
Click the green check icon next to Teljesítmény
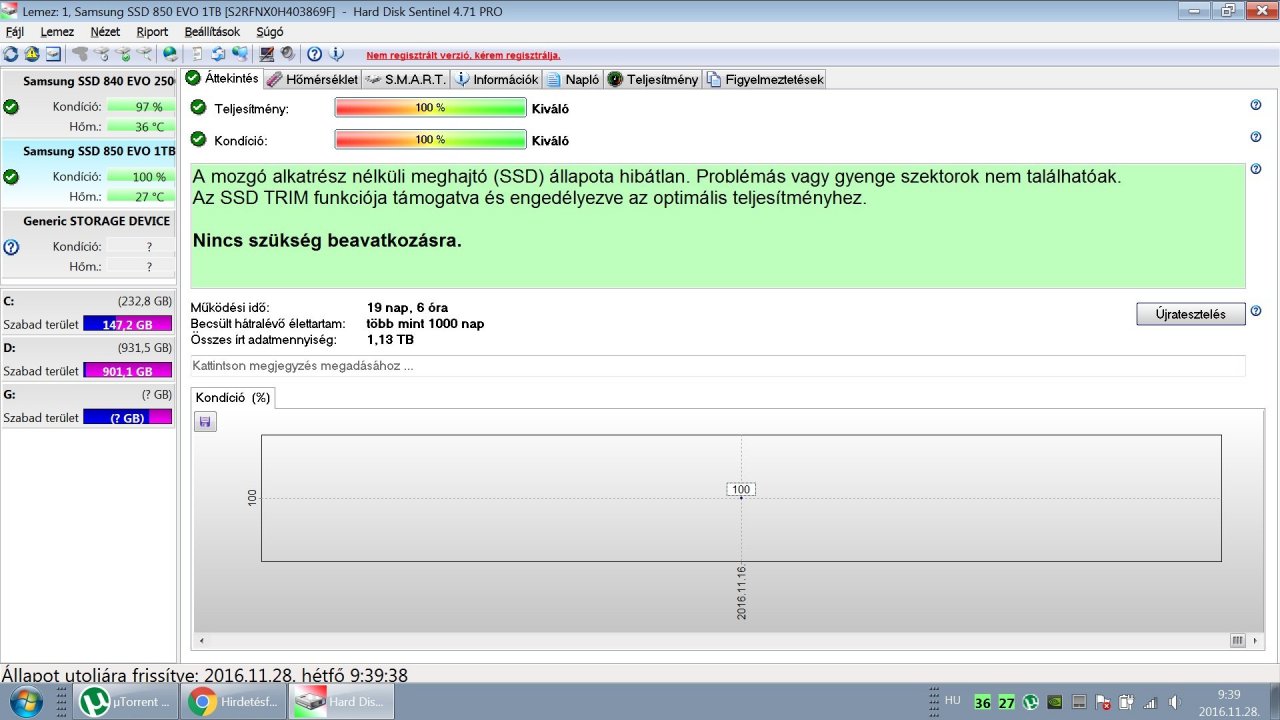pyautogui.click(x=198, y=107)
